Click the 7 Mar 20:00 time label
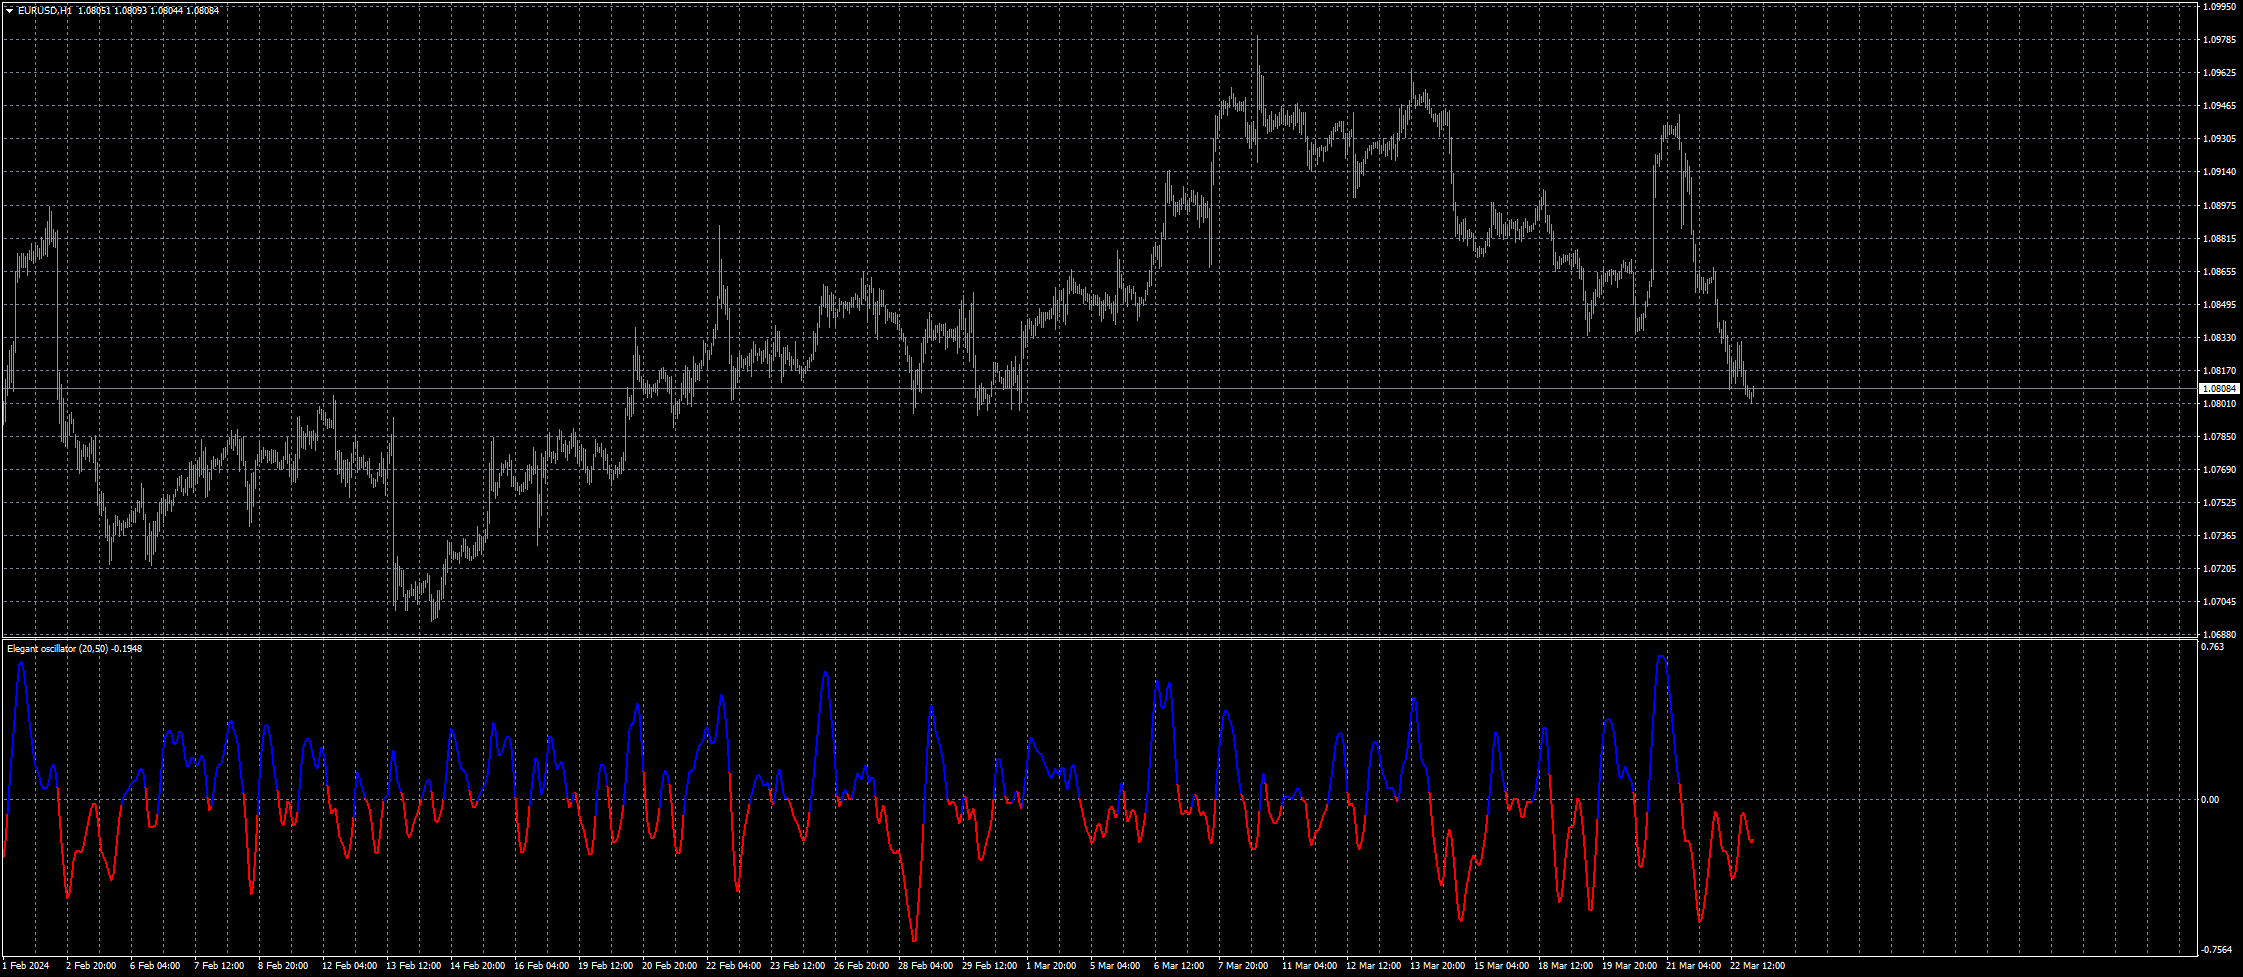Image resolution: width=2243 pixels, height=977 pixels. [x=1243, y=966]
